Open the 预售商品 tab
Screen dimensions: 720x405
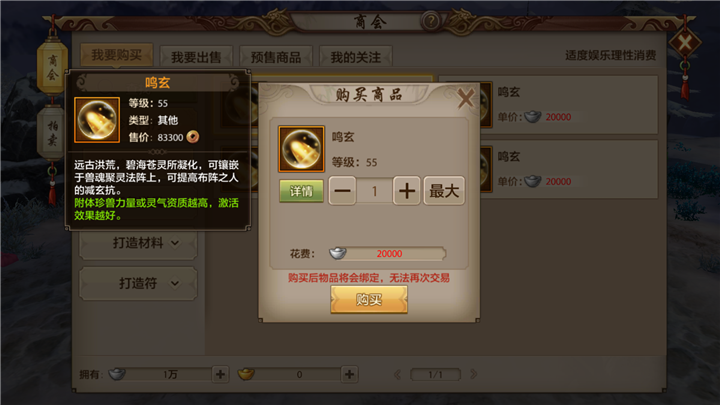tap(276, 57)
